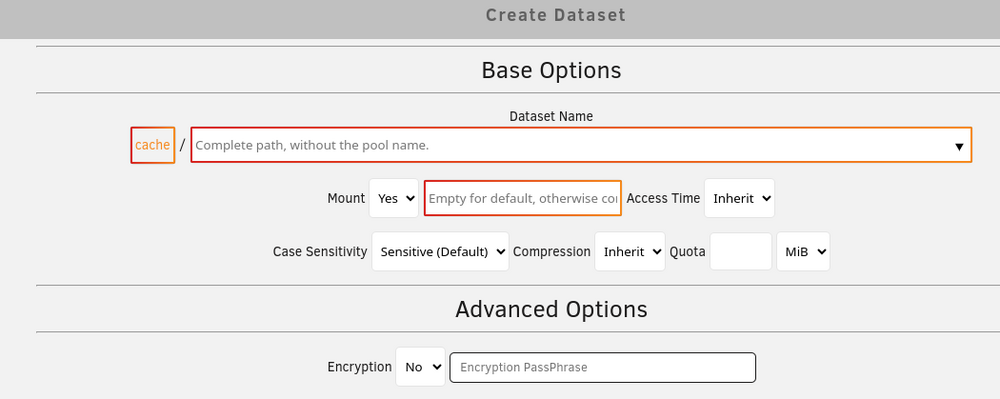Click the cache pool name box
The width and height of the screenshot is (1000, 399).
pyautogui.click(x=152, y=145)
